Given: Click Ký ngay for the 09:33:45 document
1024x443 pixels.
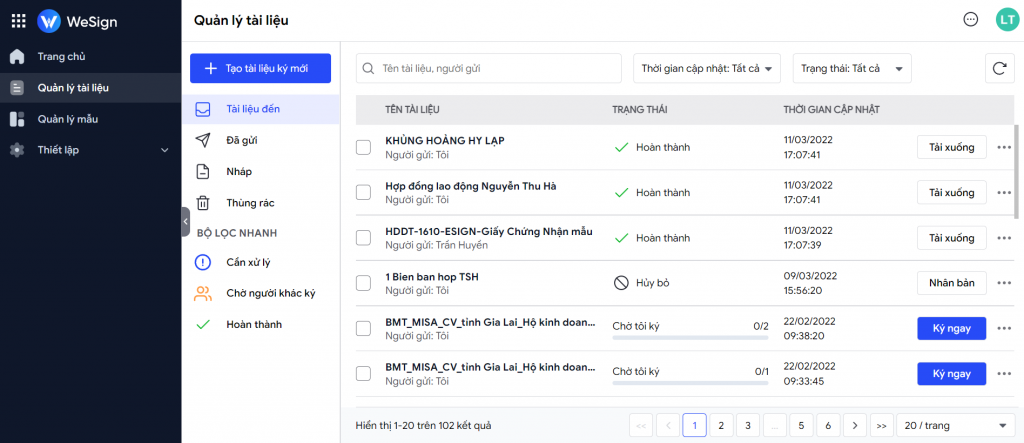Looking at the screenshot, I should (952, 374).
